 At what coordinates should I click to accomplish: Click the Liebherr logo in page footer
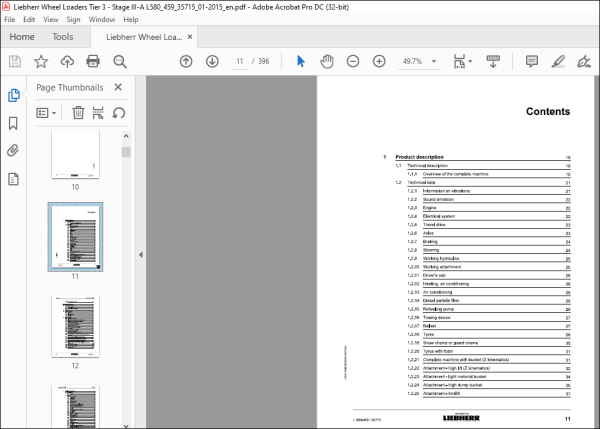[x=461, y=418]
